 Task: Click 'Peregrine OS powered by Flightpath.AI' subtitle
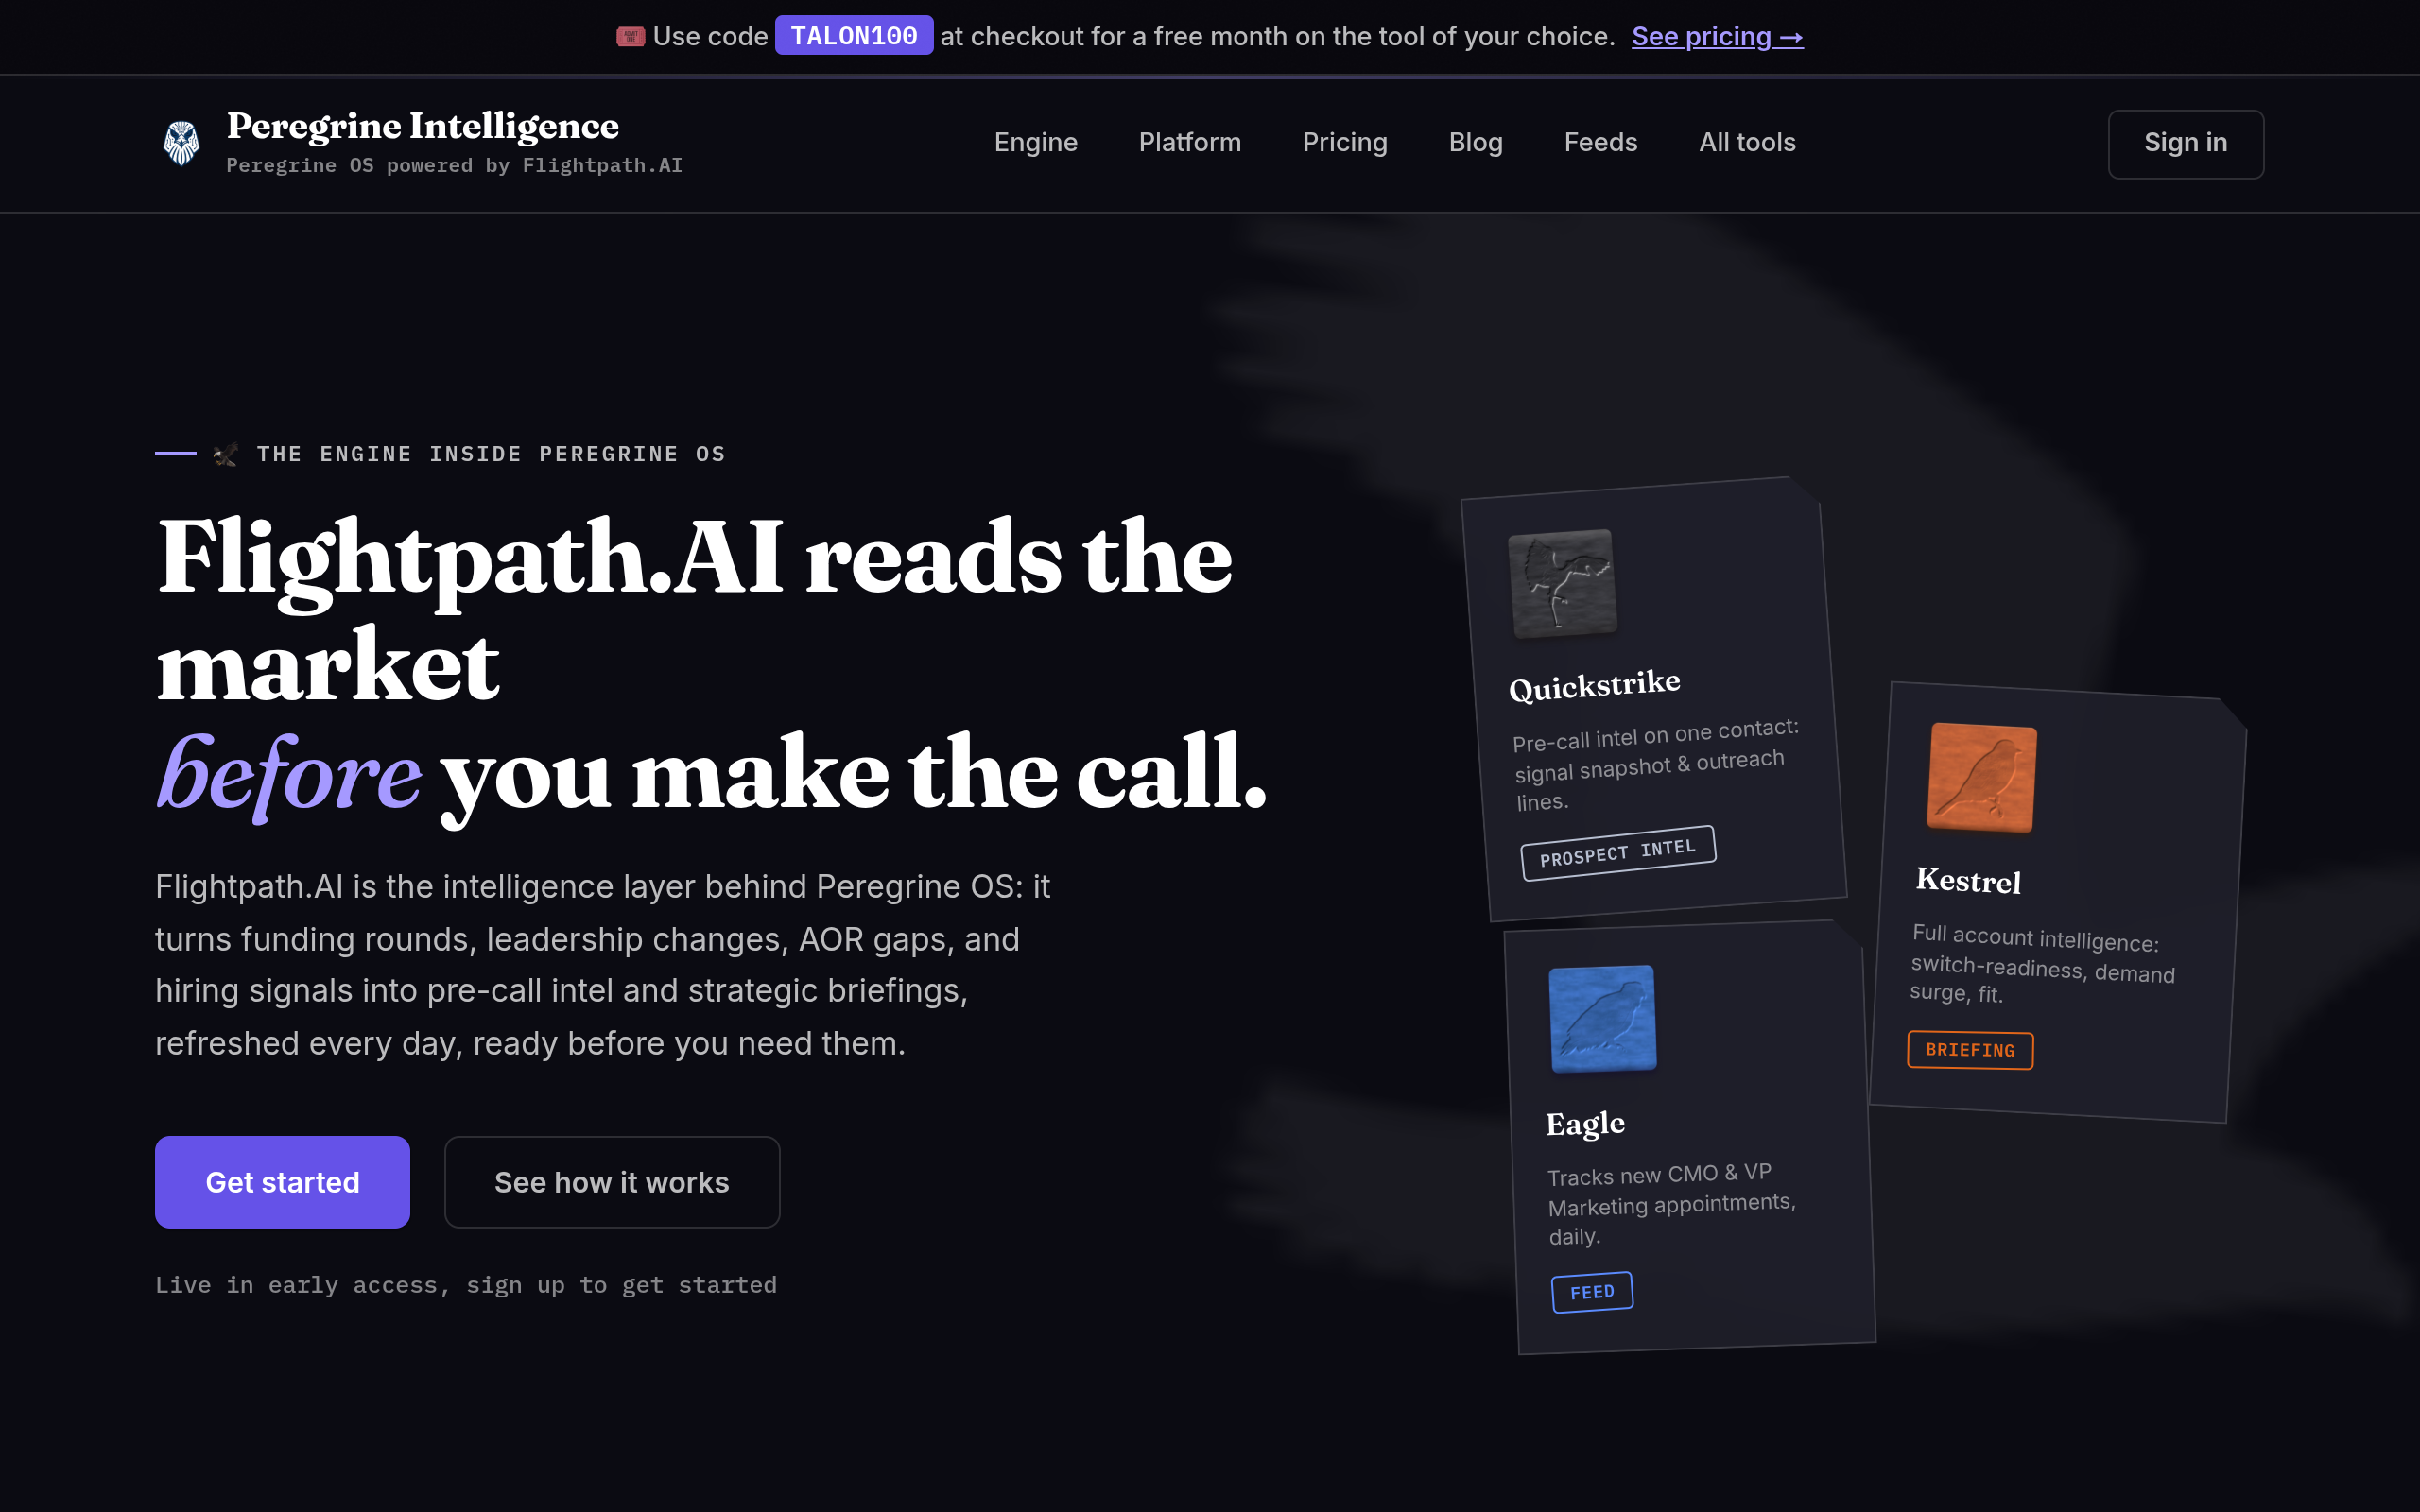454,166
